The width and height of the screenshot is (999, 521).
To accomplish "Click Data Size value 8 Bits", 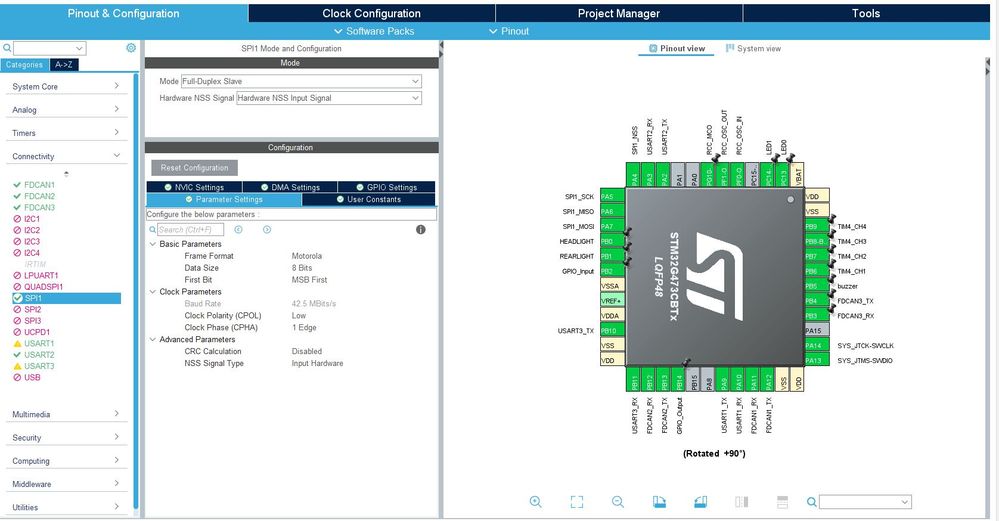I will (x=302, y=268).
